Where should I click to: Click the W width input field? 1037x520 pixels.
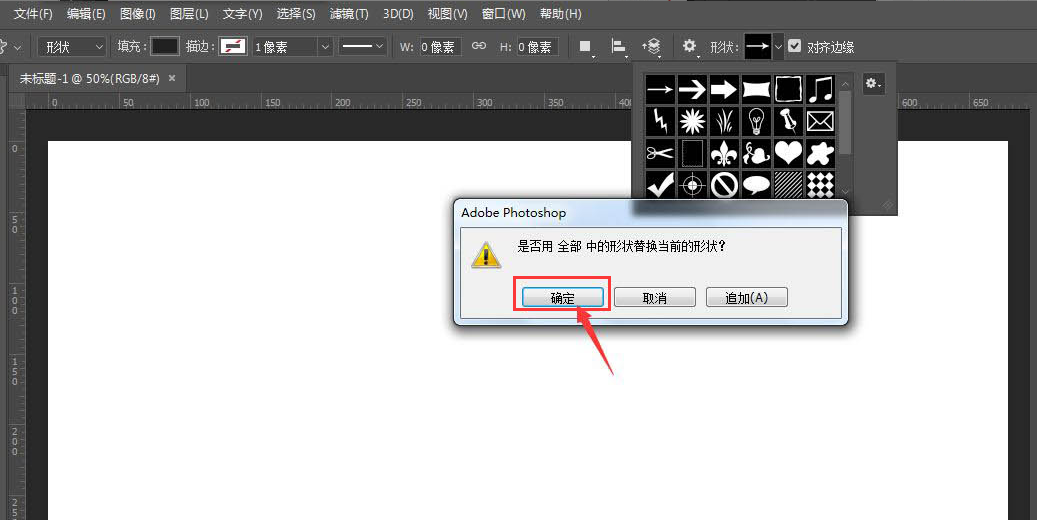pos(439,47)
